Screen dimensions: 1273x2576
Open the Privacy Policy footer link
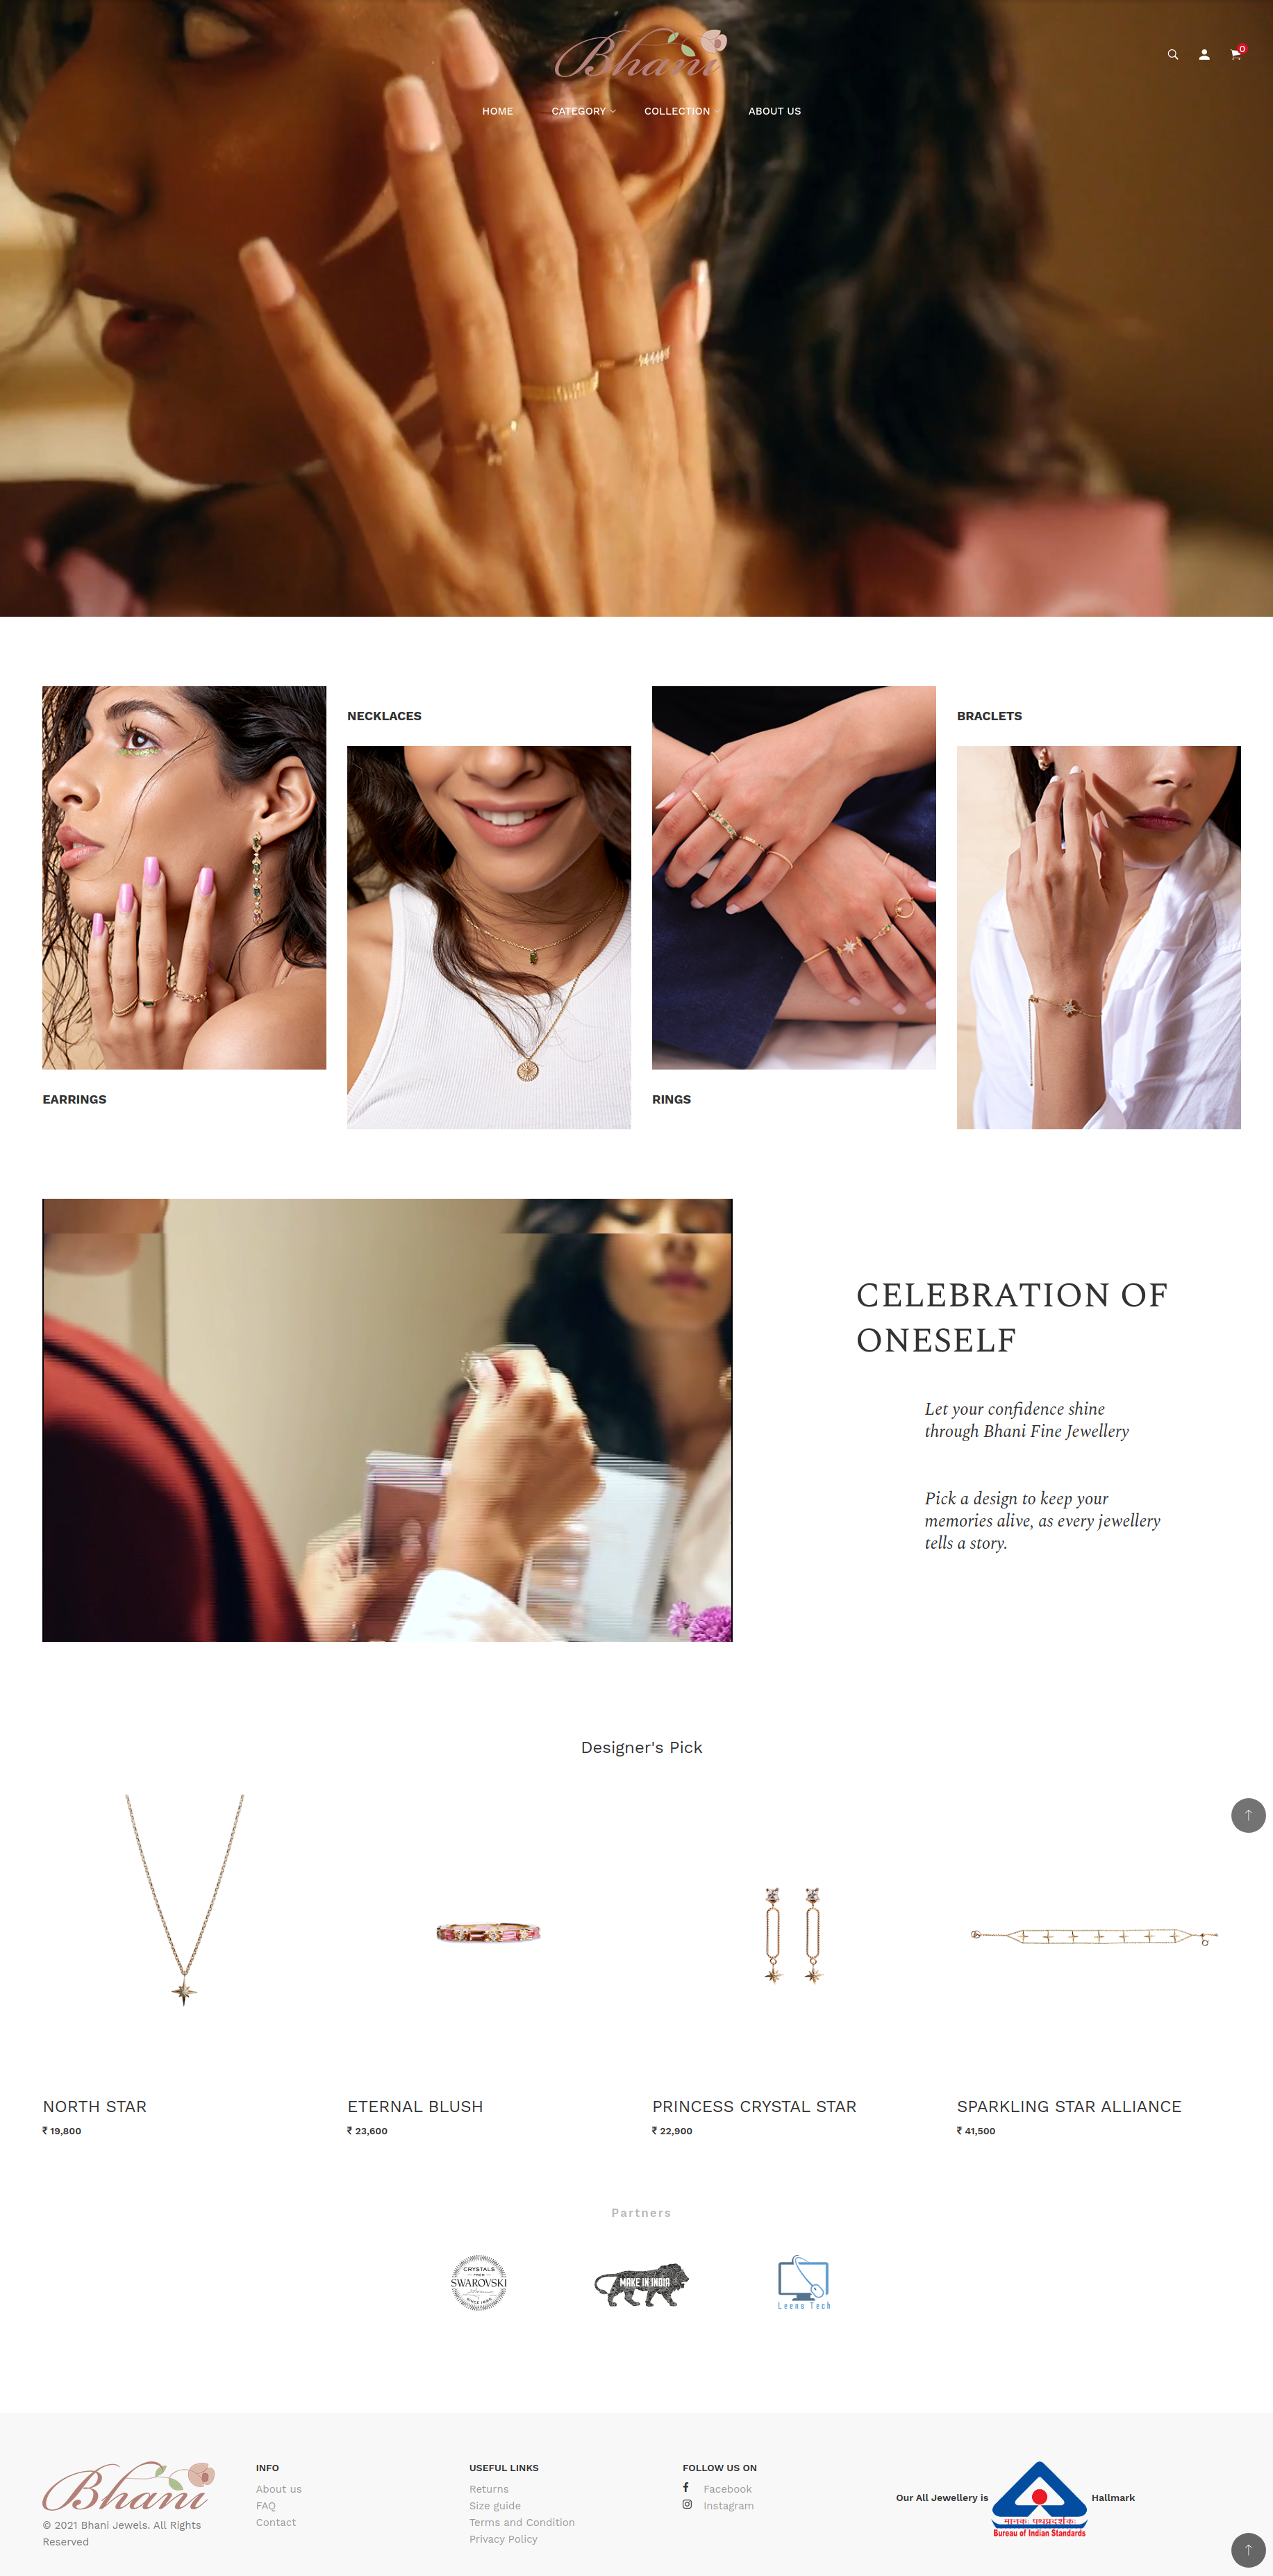[x=503, y=2539]
